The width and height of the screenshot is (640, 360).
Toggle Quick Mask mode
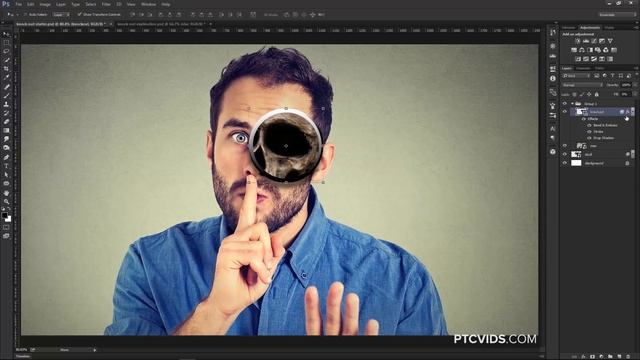coord(6,227)
